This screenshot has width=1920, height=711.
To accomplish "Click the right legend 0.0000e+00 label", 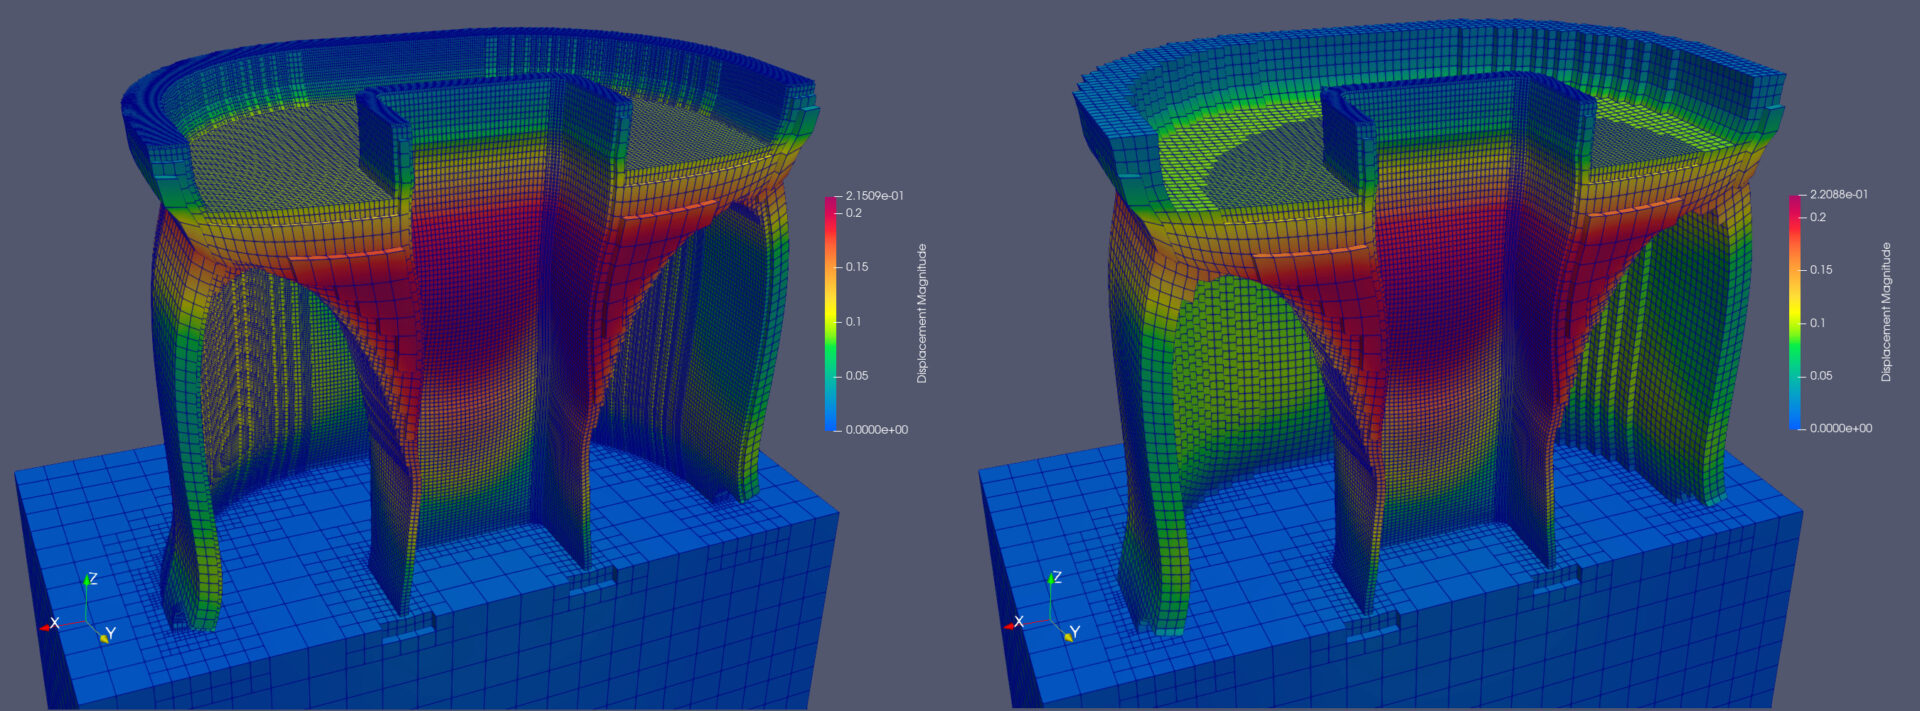I will 1841,428.
